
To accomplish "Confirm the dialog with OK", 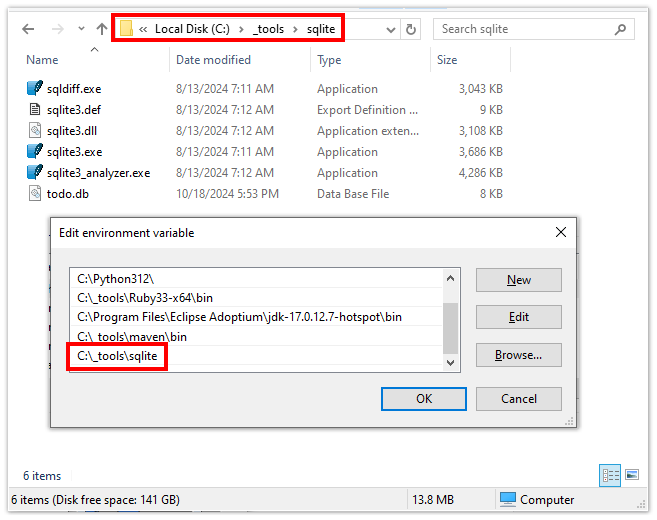I will click(x=424, y=398).
